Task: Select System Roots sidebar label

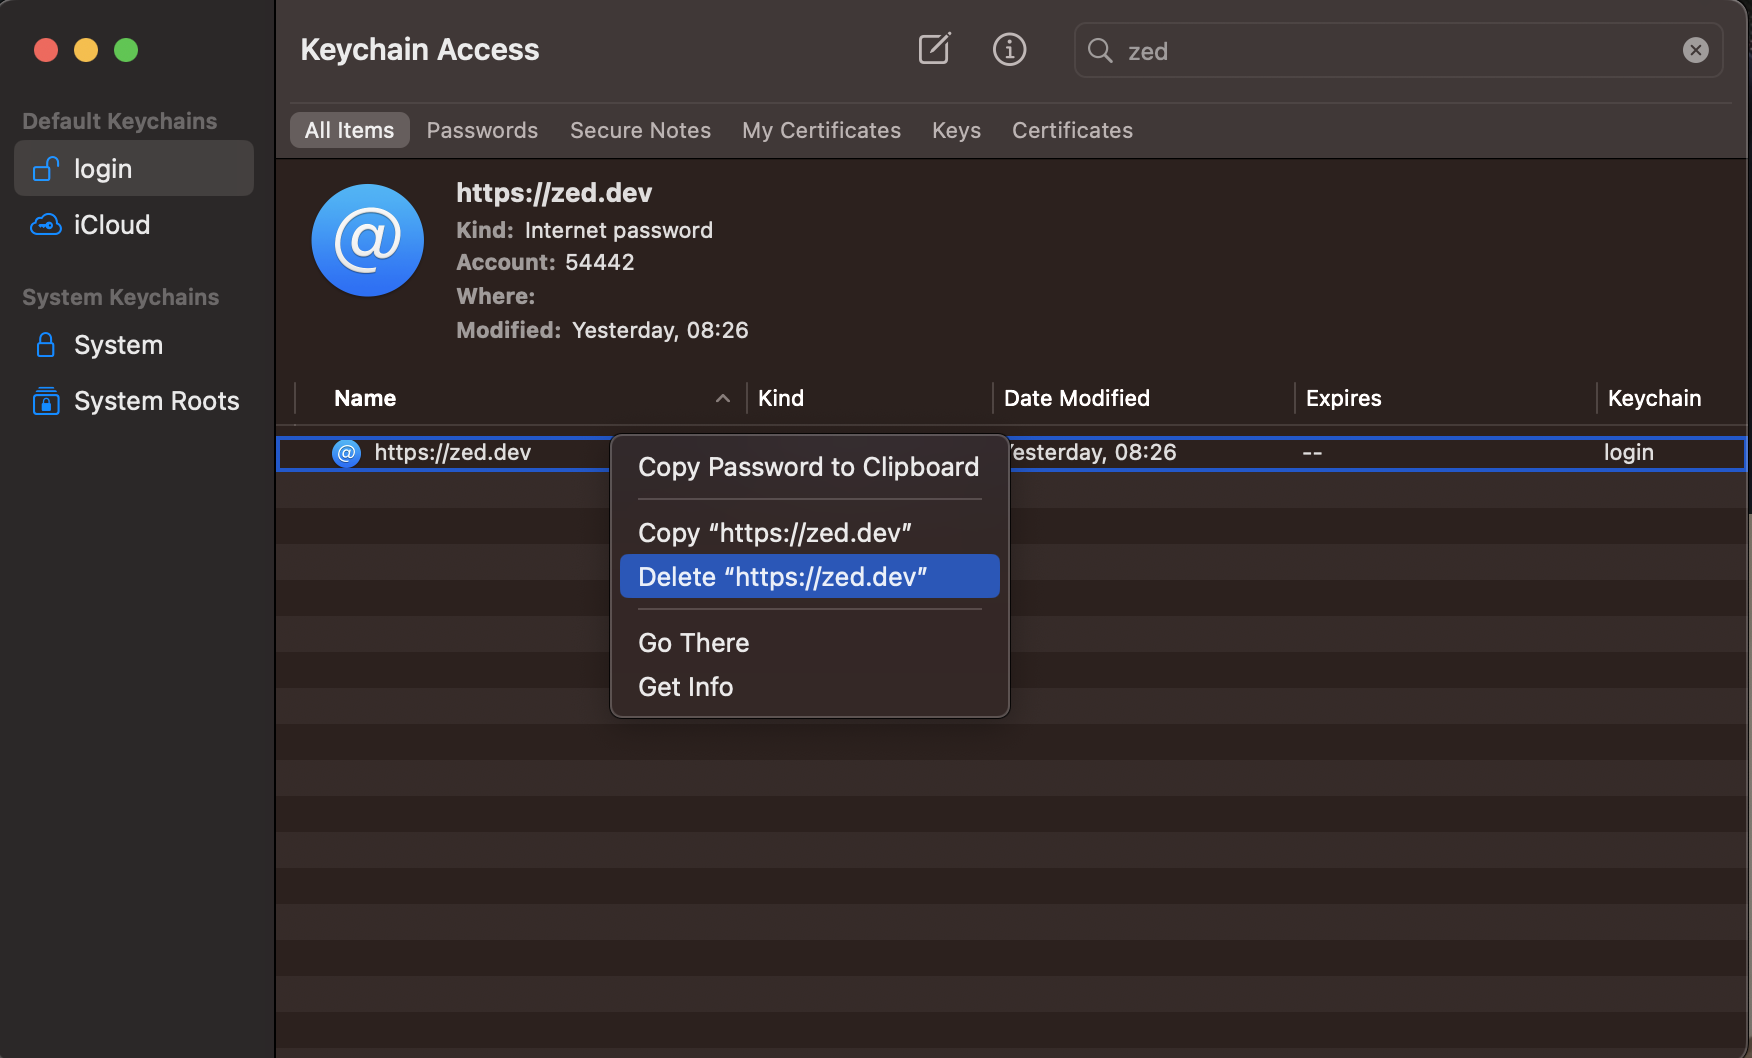Action: [157, 401]
